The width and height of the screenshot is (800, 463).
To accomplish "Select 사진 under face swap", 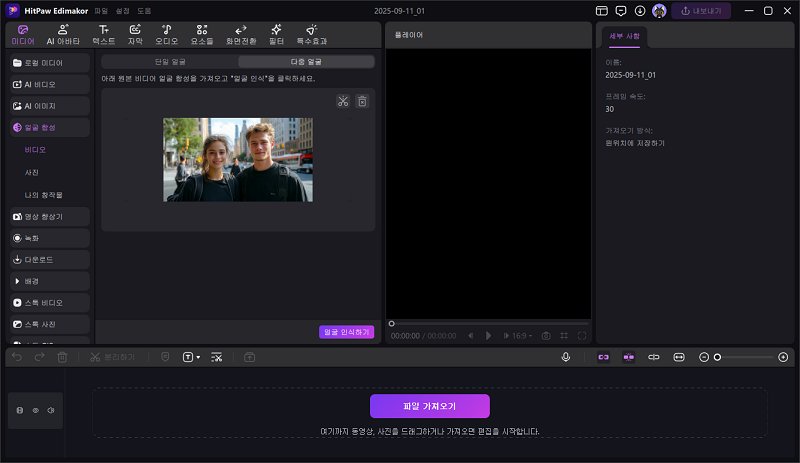I will pyautogui.click(x=32, y=173).
